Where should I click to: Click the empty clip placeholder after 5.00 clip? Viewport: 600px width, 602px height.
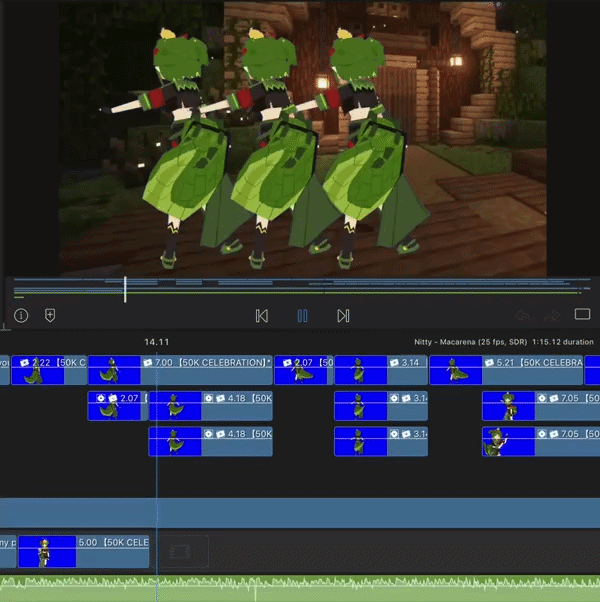pyautogui.click(x=184, y=551)
